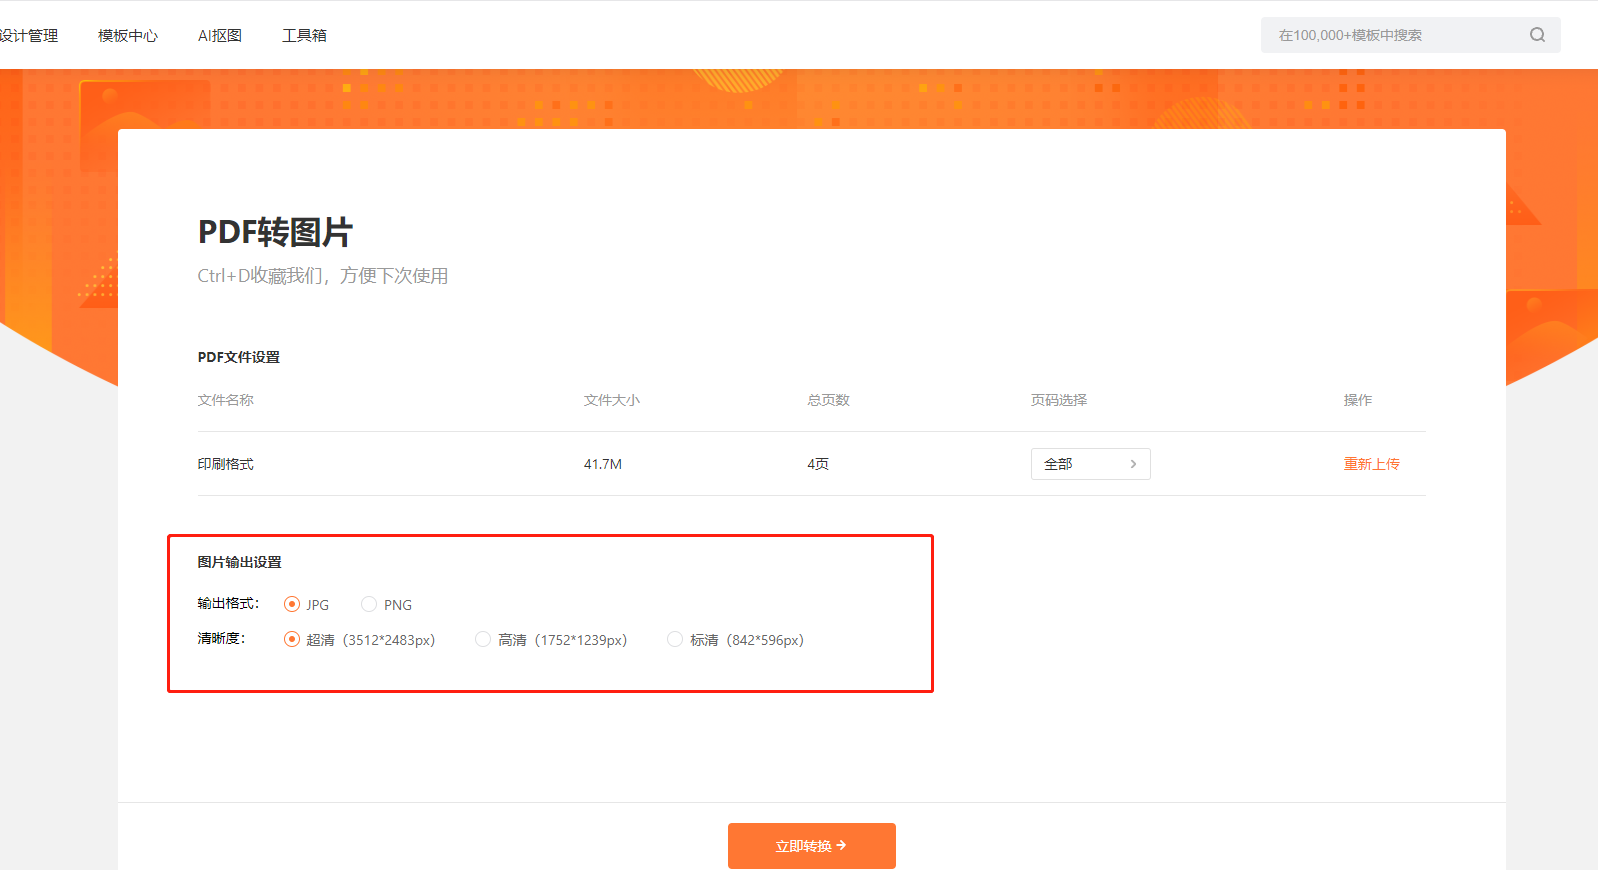This screenshot has height=870, width=1598.
Task: Open the AI抠图 navigation item
Action: click(x=220, y=36)
